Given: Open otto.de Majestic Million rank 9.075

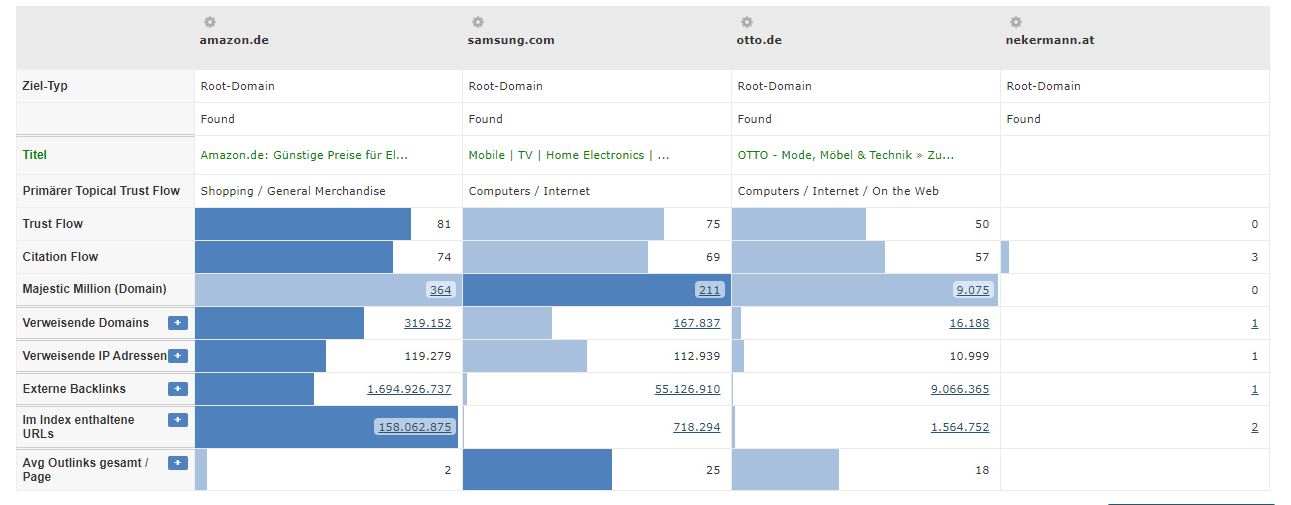Looking at the screenshot, I should [972, 290].
